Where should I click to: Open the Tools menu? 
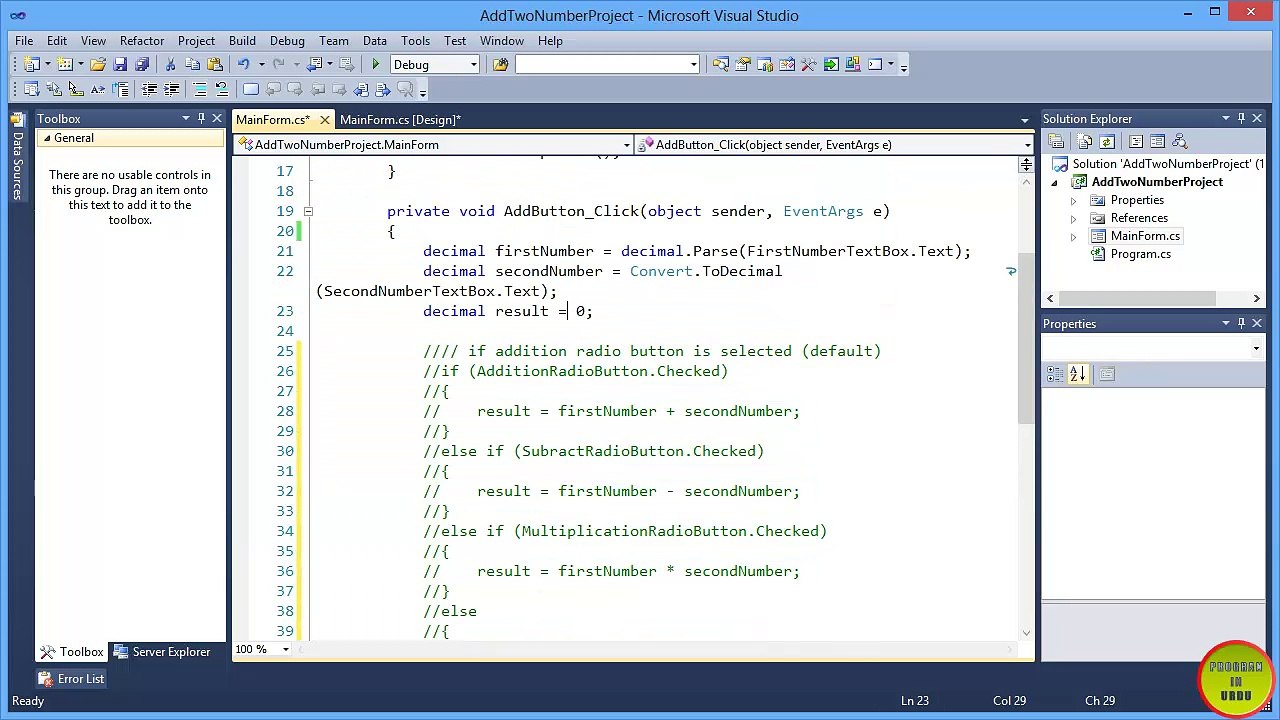[415, 41]
